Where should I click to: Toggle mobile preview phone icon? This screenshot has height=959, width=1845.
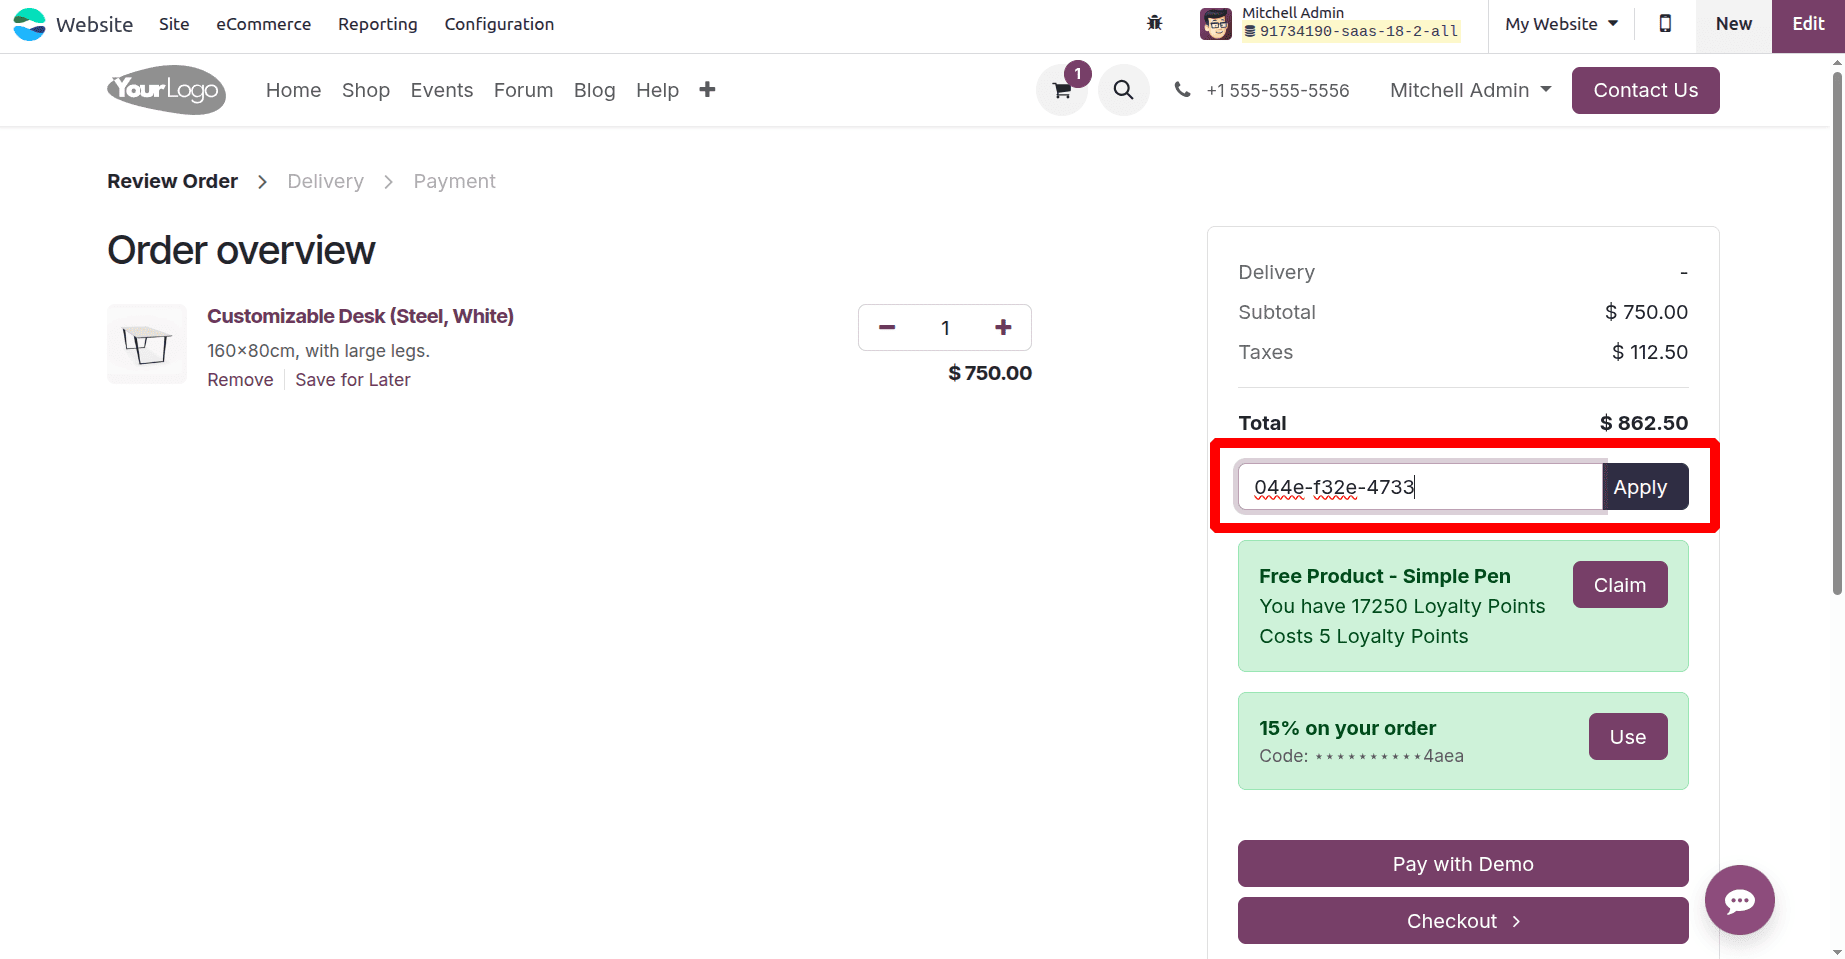[1665, 24]
